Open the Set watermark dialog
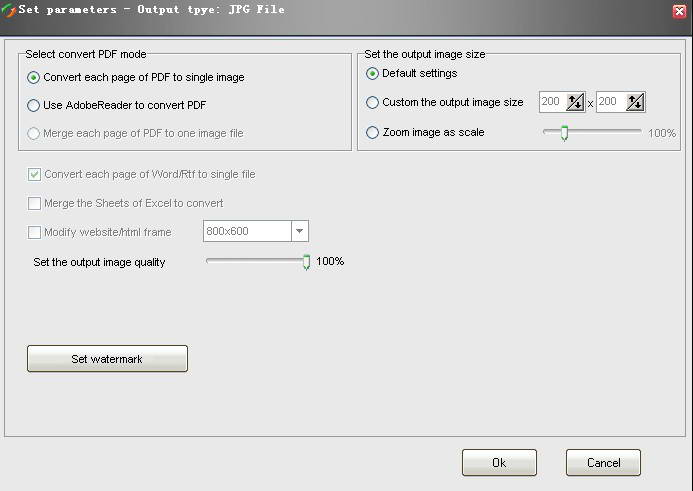The height and width of the screenshot is (491, 693). [x=107, y=359]
